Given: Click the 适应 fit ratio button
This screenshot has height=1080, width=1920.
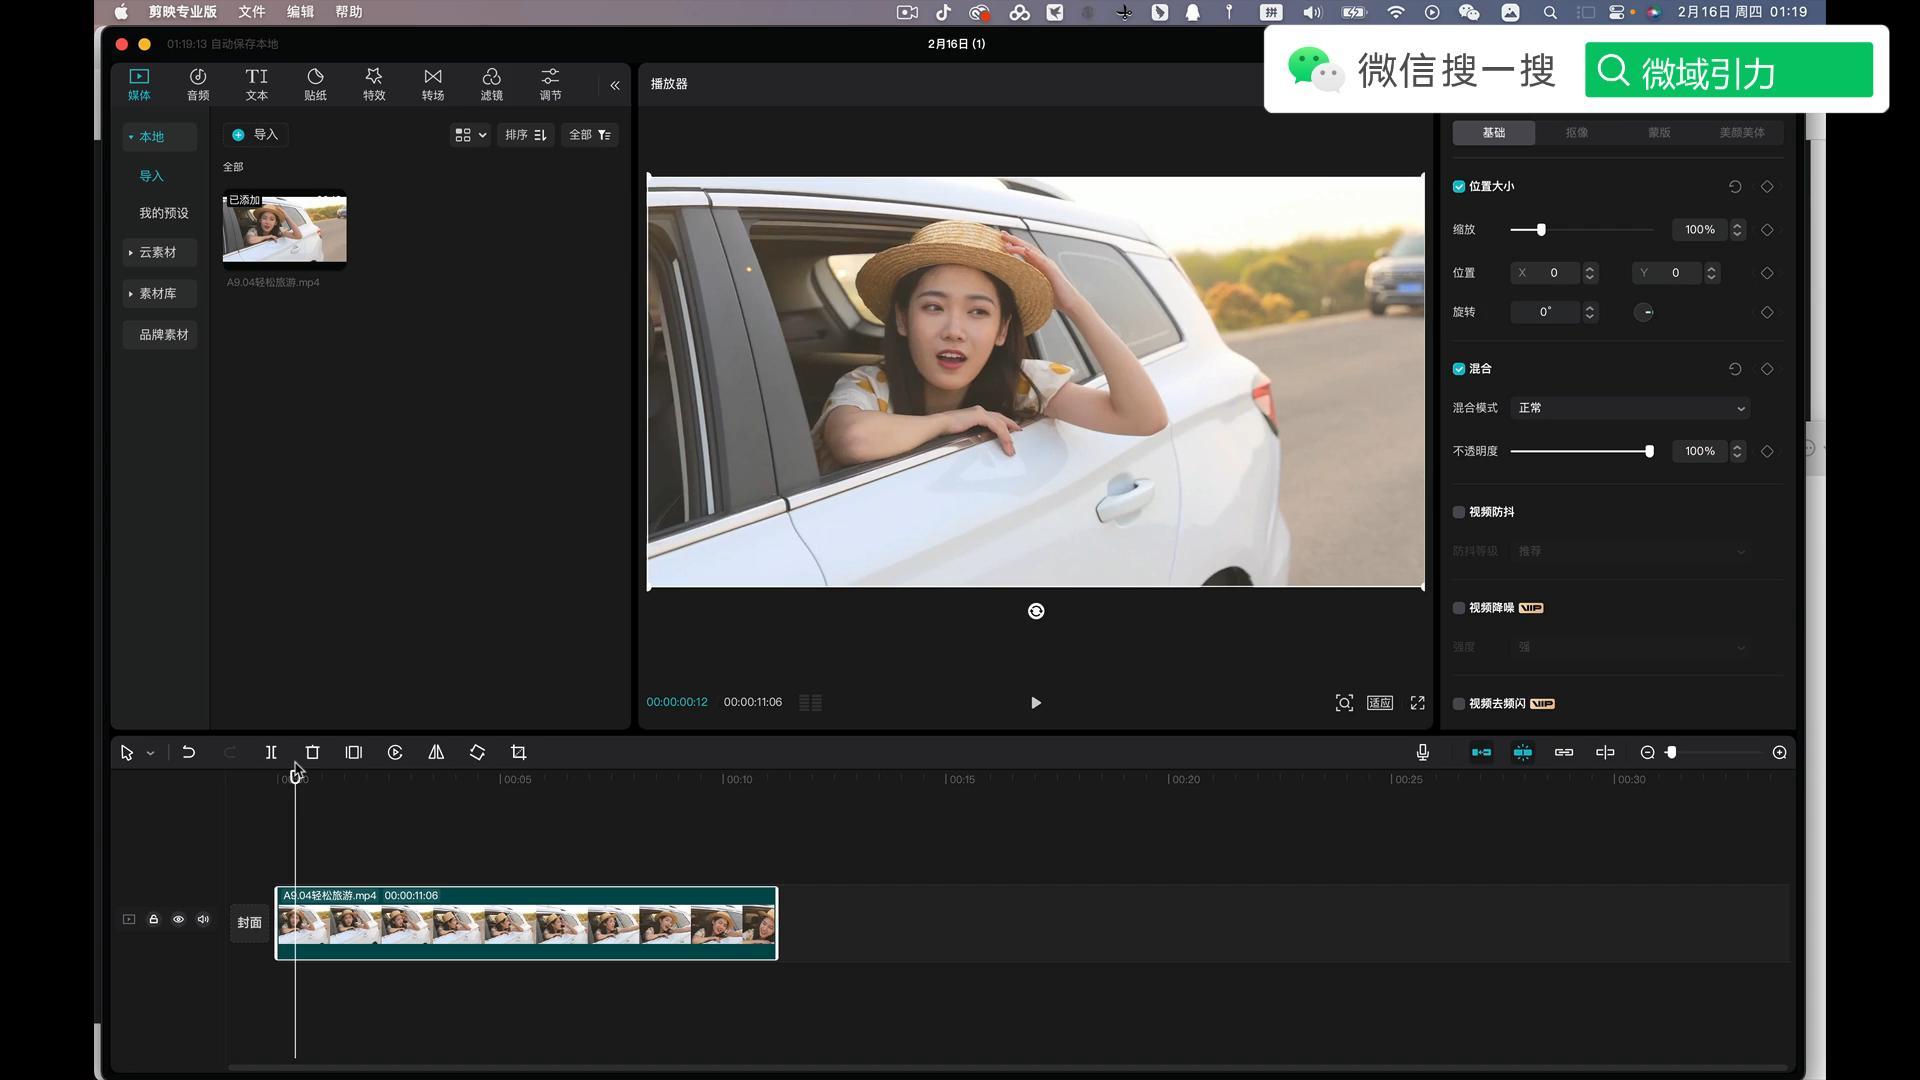Looking at the screenshot, I should pyautogui.click(x=1380, y=703).
